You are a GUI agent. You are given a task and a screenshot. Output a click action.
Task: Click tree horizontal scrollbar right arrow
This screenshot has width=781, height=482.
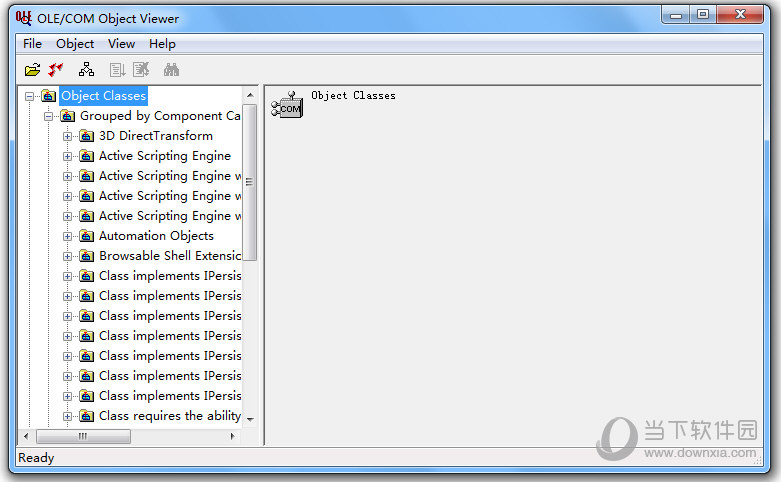(232, 437)
